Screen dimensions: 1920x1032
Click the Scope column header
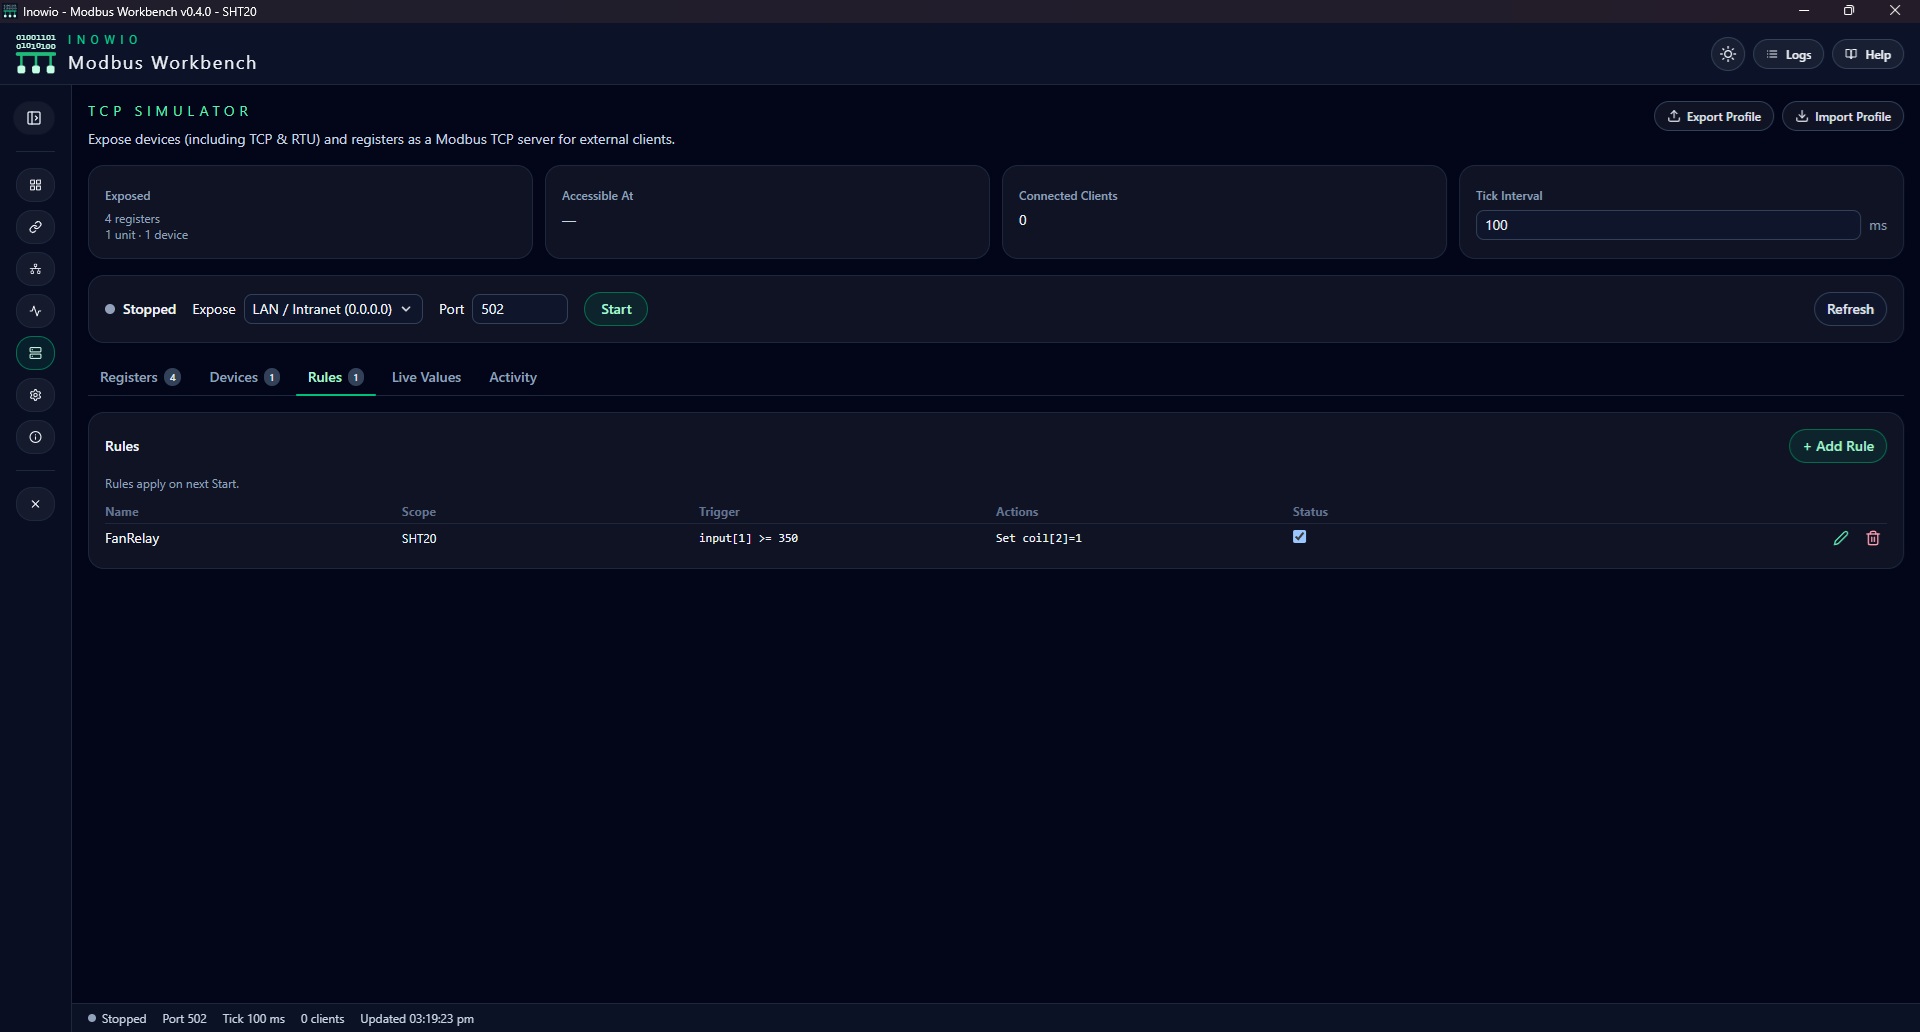pyautogui.click(x=419, y=512)
